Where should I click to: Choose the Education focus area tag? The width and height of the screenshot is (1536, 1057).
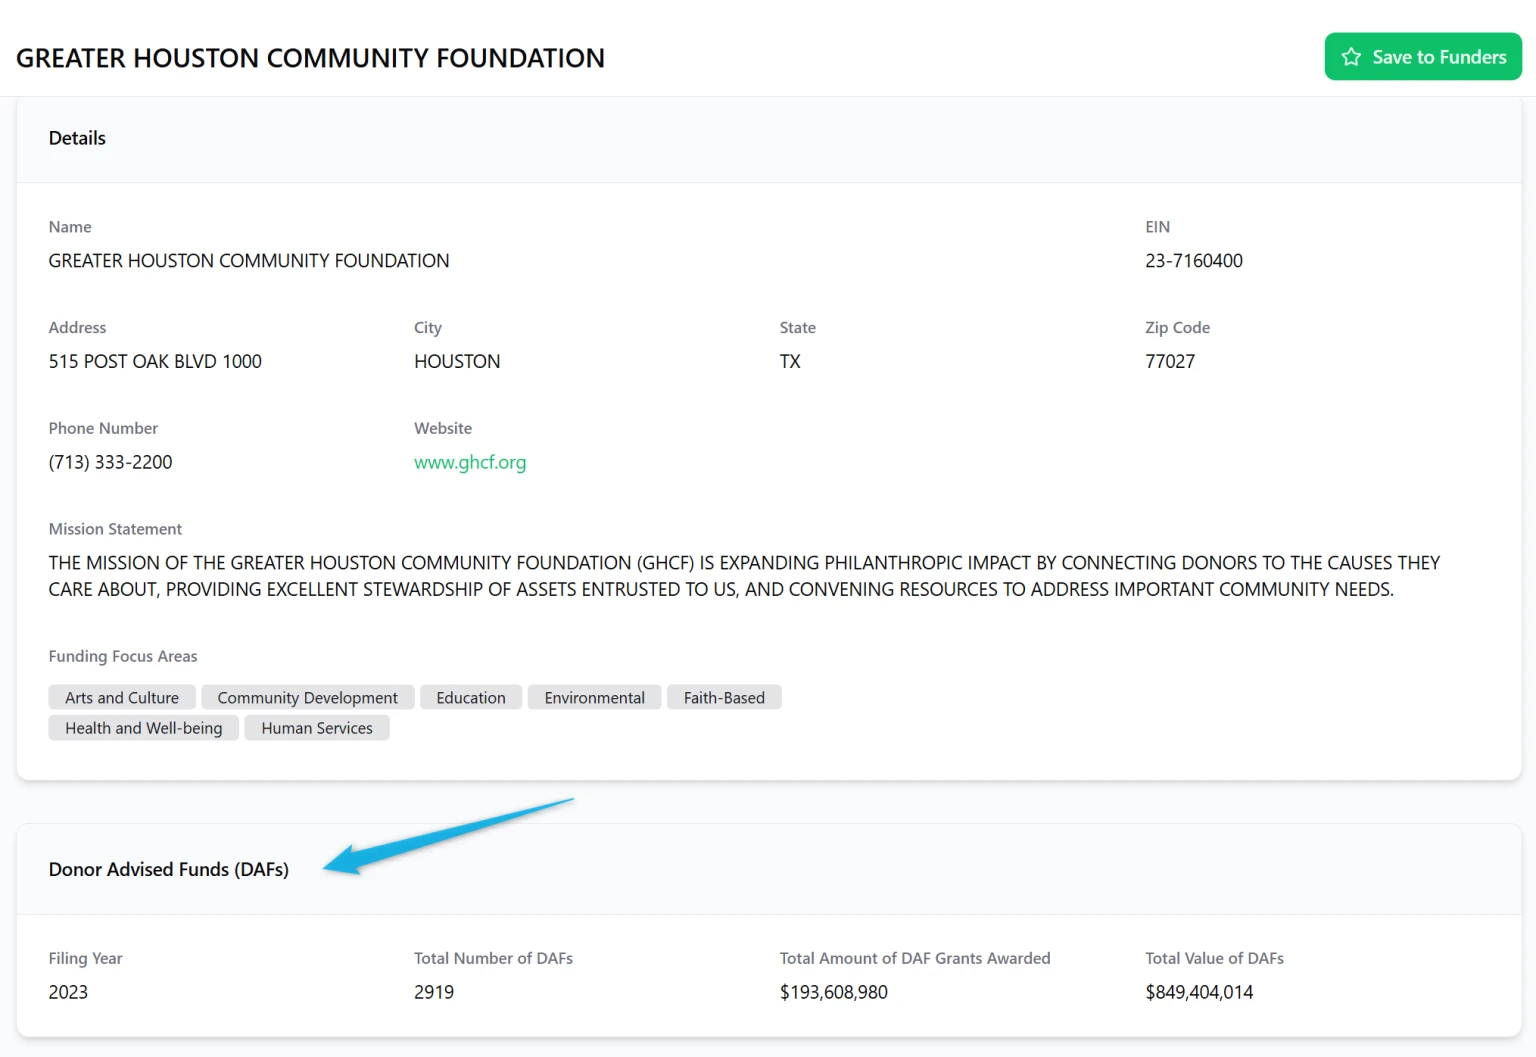pyautogui.click(x=471, y=697)
